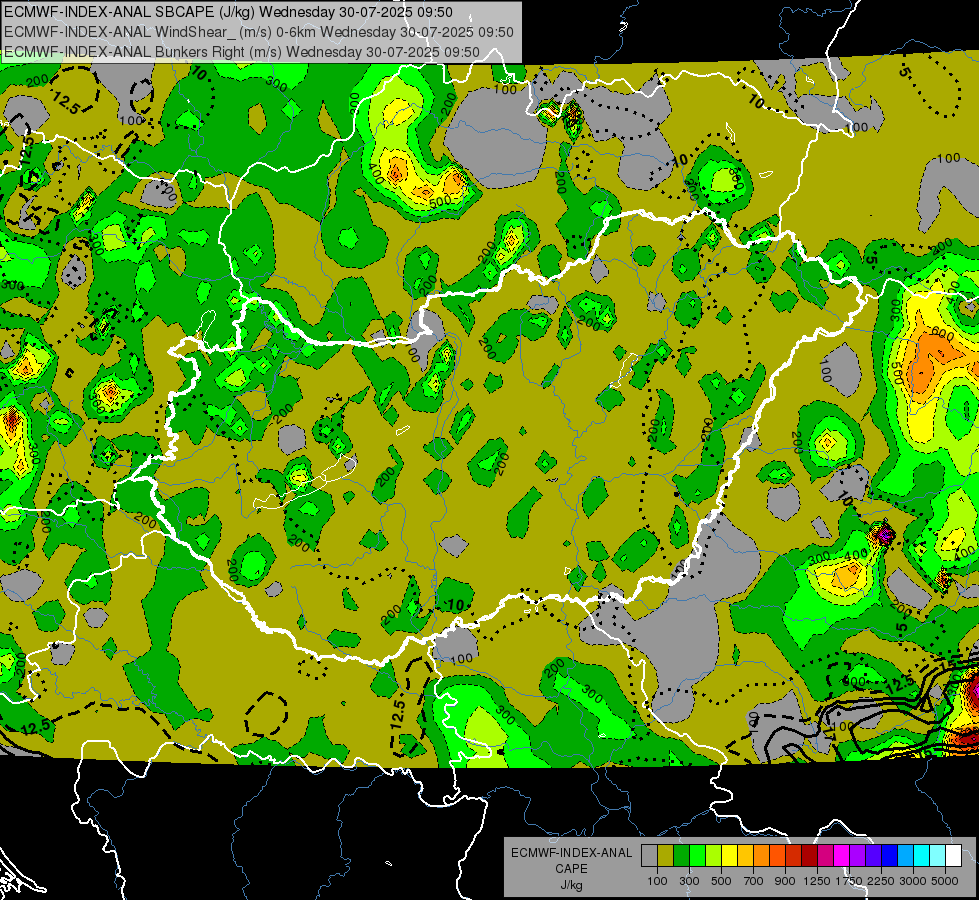Click legend label 5000

(x=945, y=881)
